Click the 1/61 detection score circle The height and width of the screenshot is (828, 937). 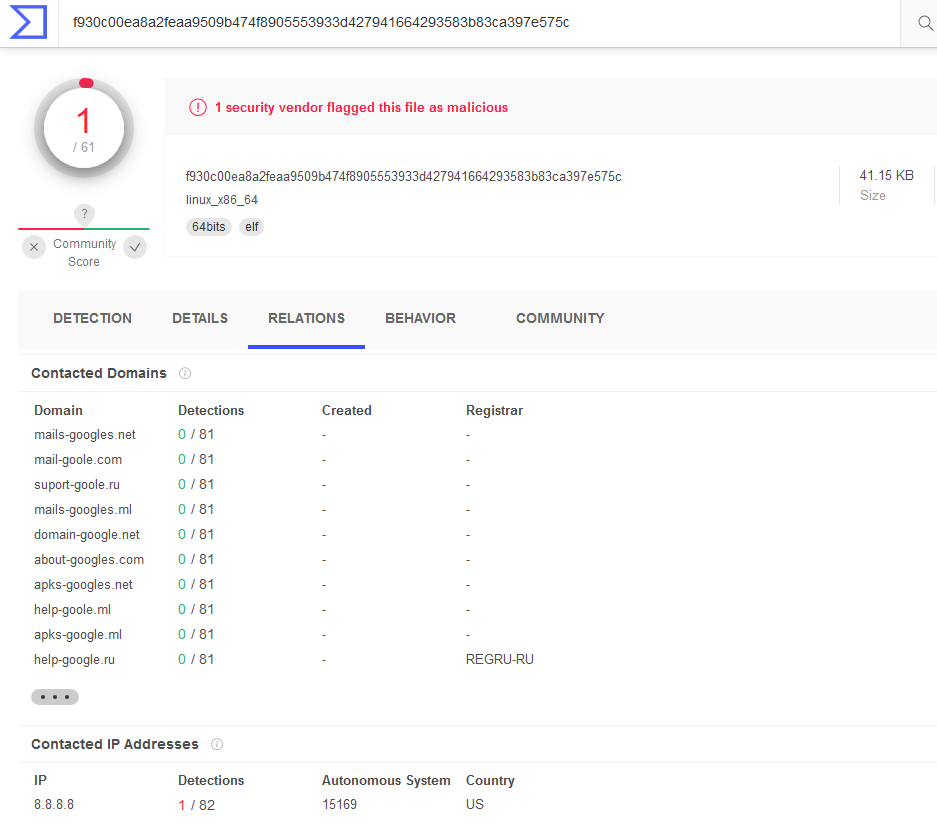point(84,128)
